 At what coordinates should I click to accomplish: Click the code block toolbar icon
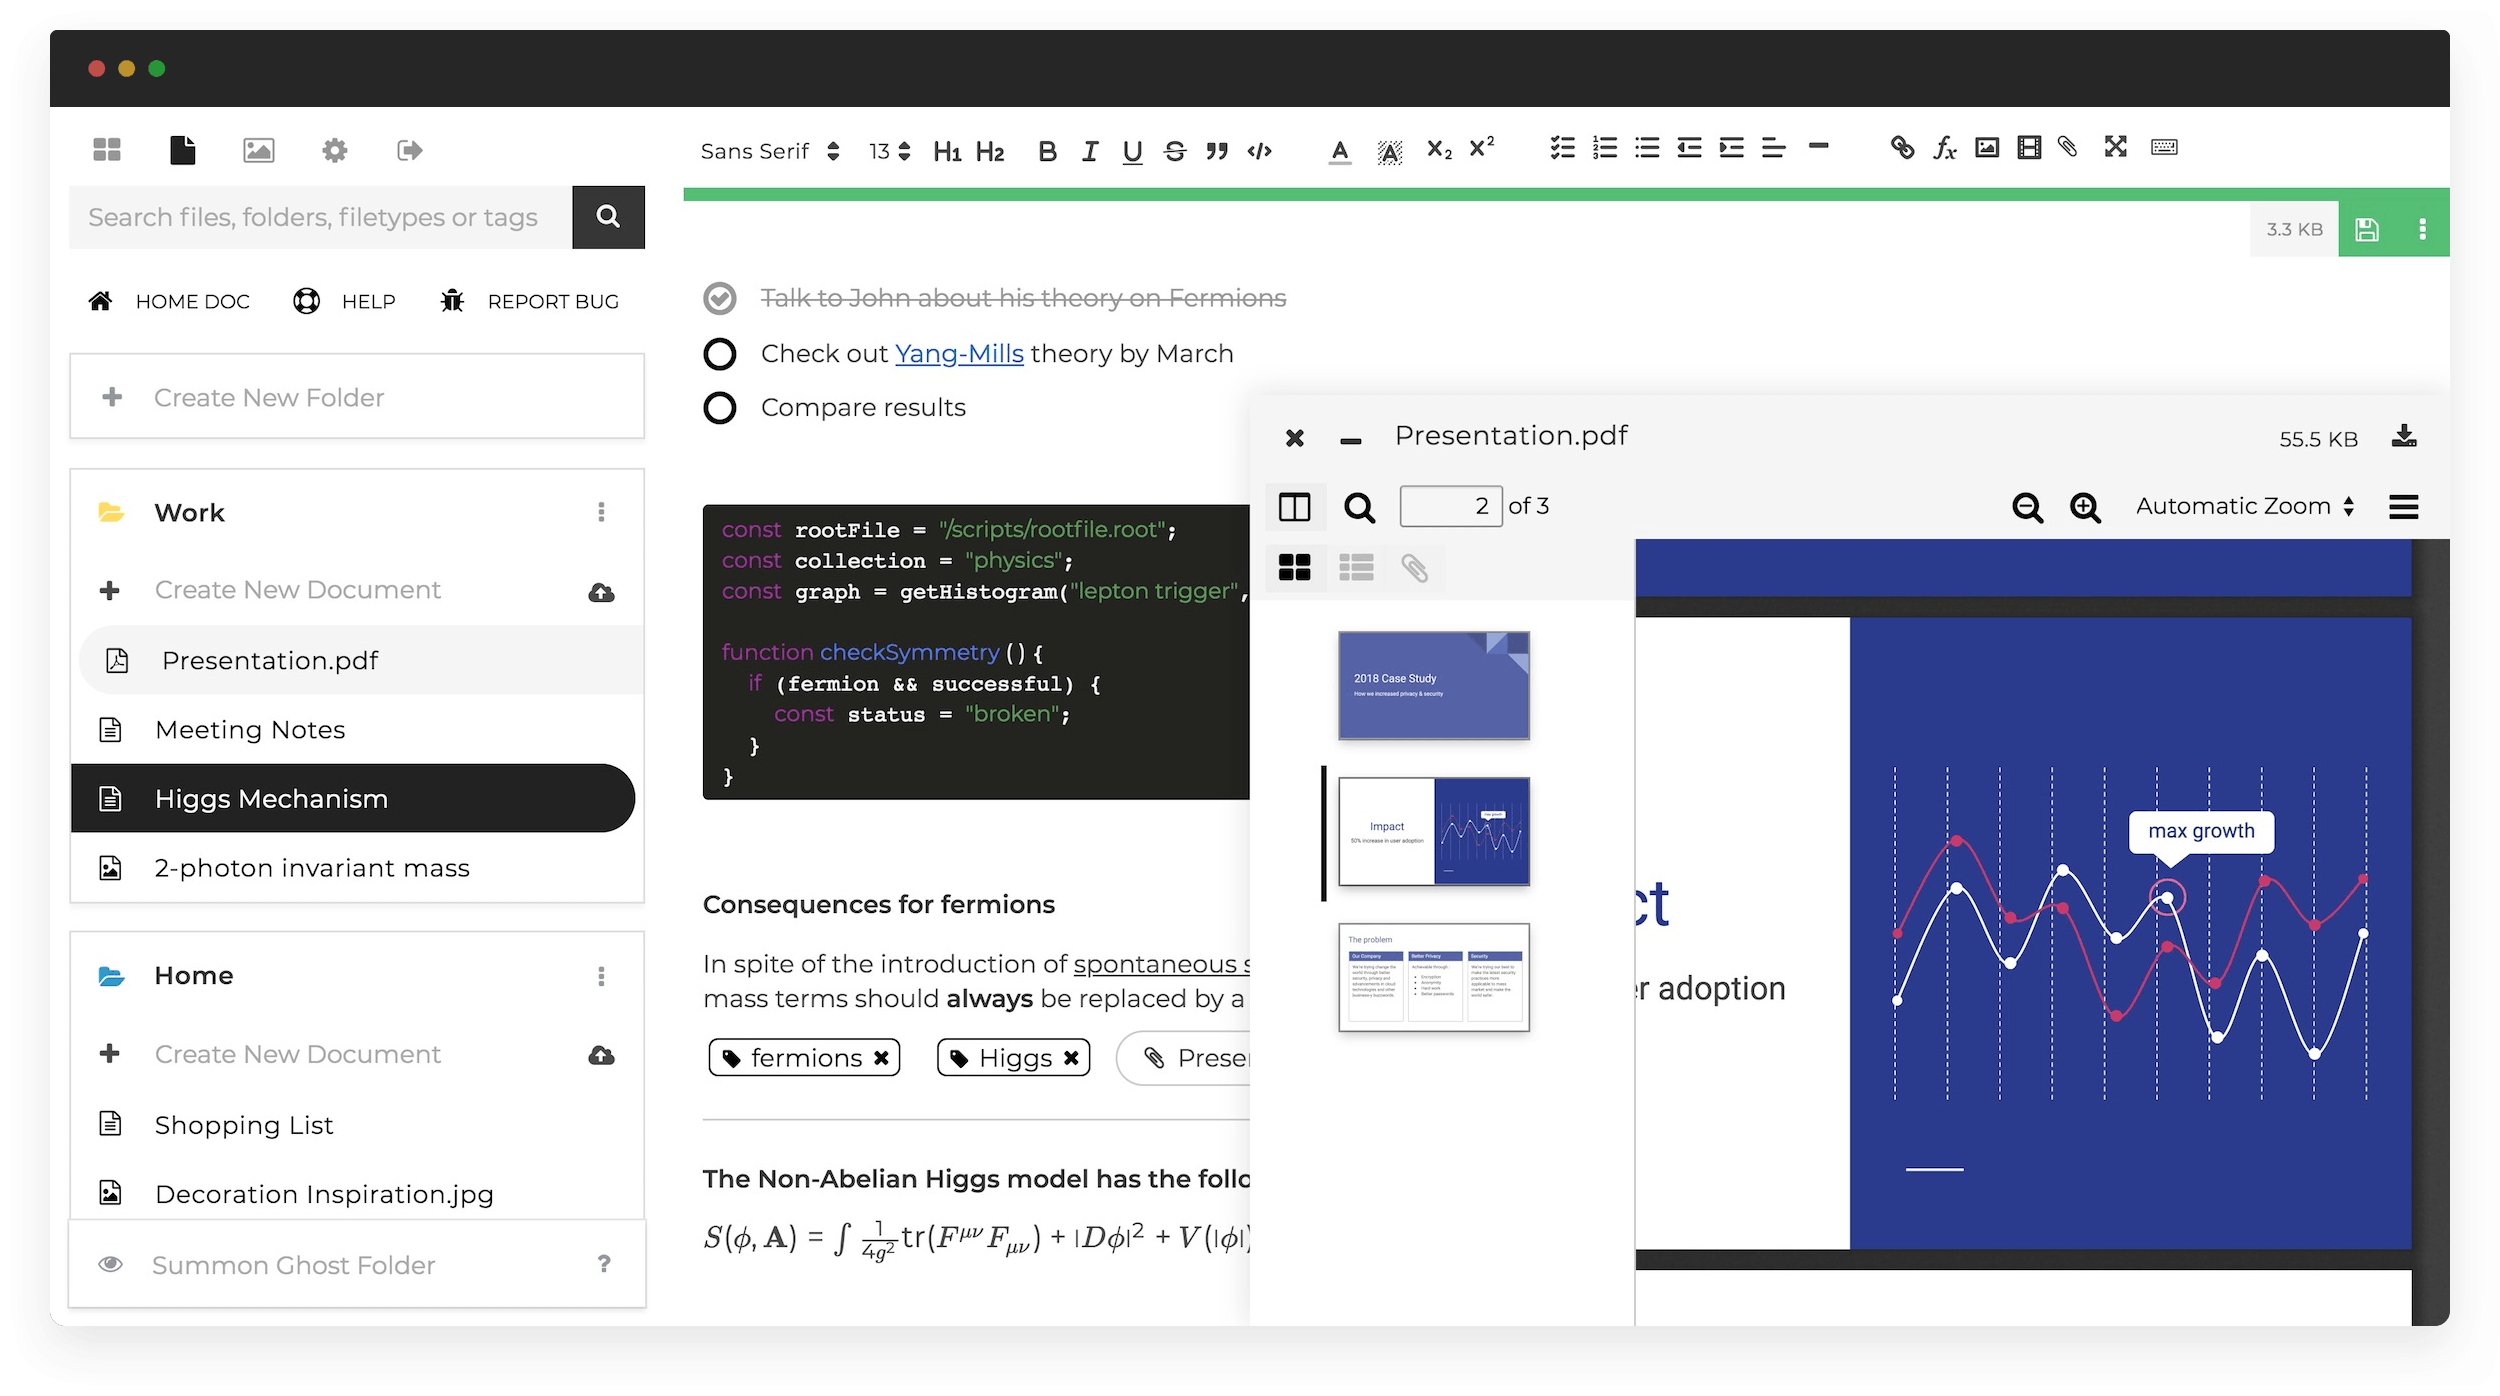(x=1259, y=151)
